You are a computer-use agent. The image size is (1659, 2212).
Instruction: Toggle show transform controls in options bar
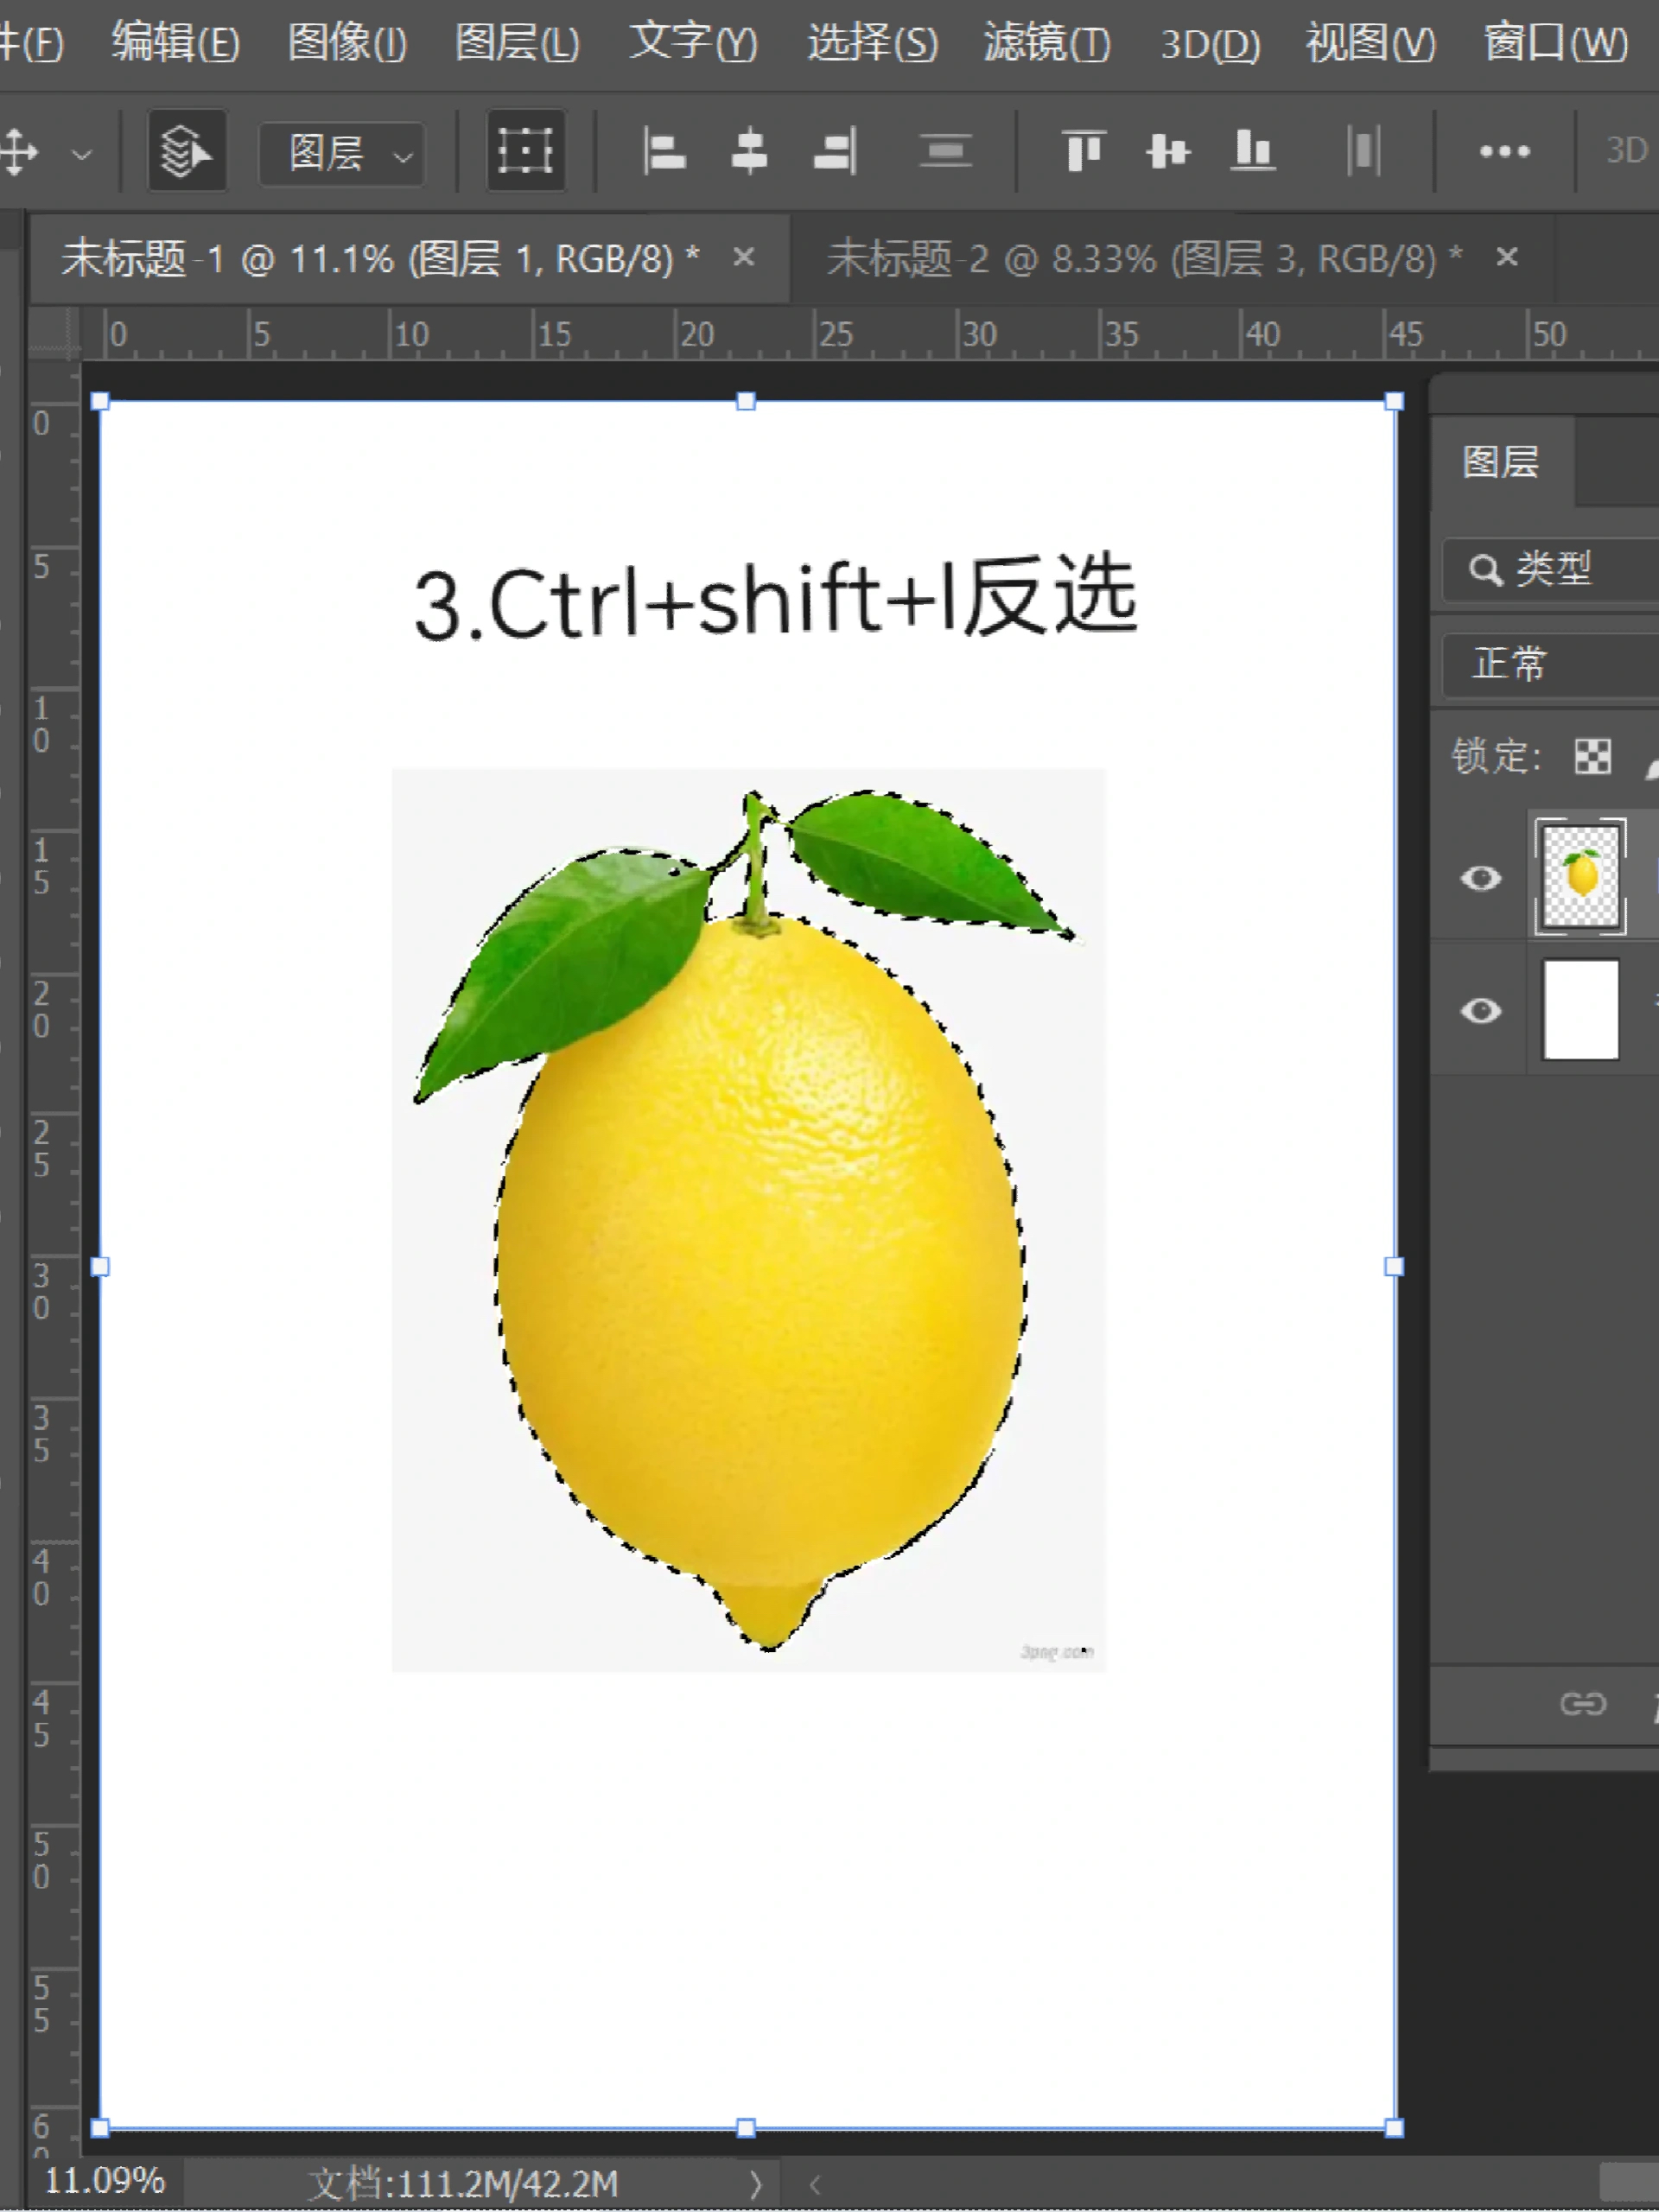[x=525, y=150]
